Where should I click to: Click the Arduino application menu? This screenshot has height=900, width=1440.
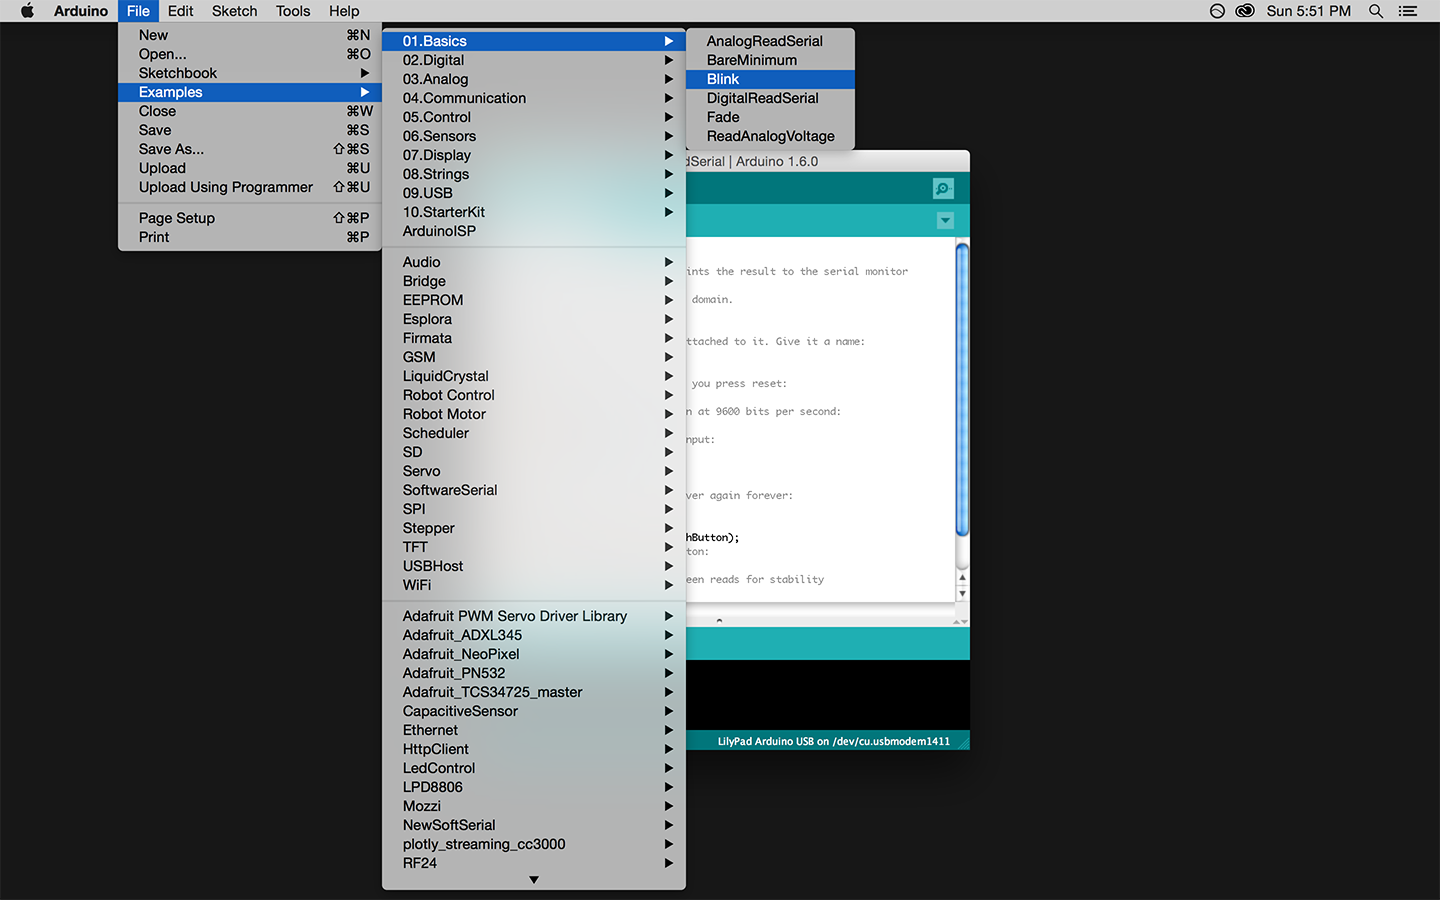[x=81, y=11]
